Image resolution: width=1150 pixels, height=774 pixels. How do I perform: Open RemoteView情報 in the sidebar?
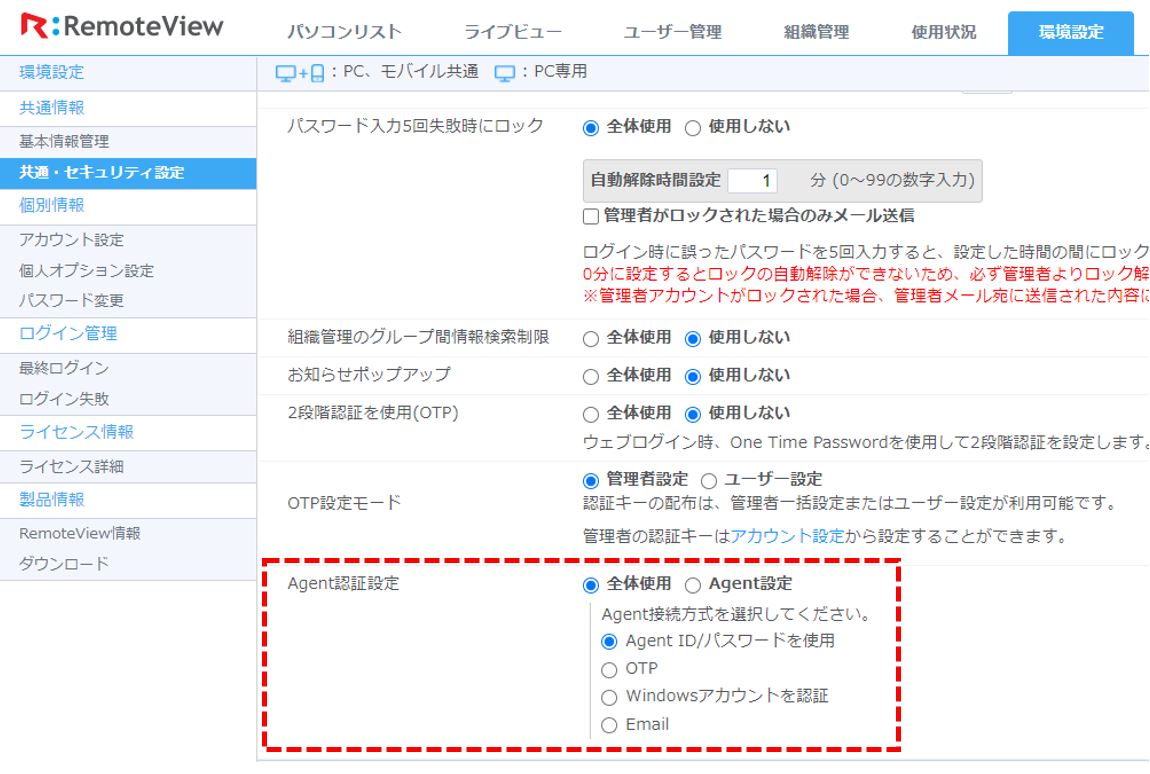pyautogui.click(x=79, y=534)
